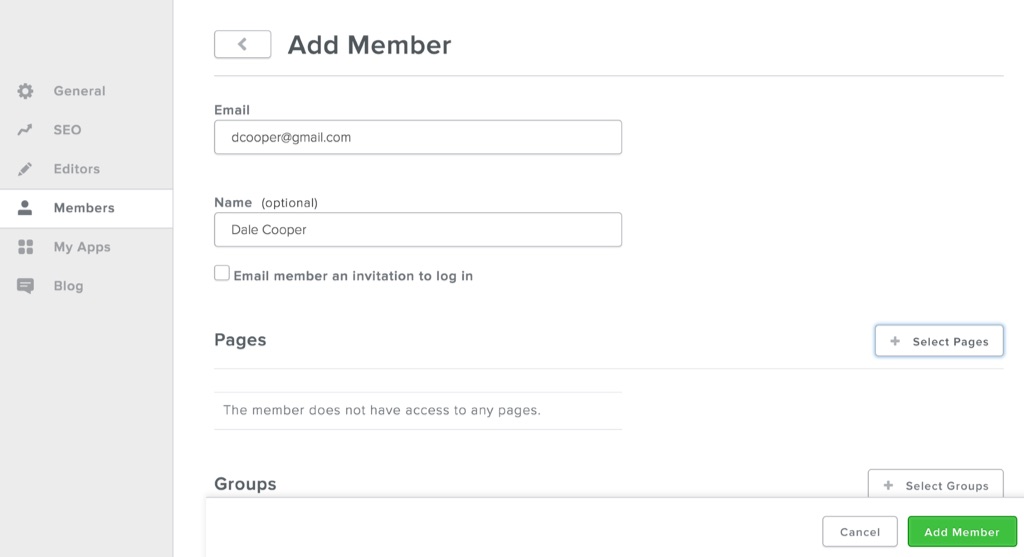
Task: Click the back arrow chevron button
Action: 242,45
